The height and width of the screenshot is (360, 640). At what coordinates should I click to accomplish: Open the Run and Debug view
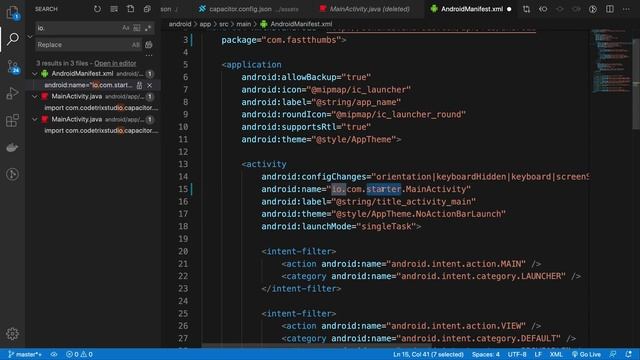13,93
